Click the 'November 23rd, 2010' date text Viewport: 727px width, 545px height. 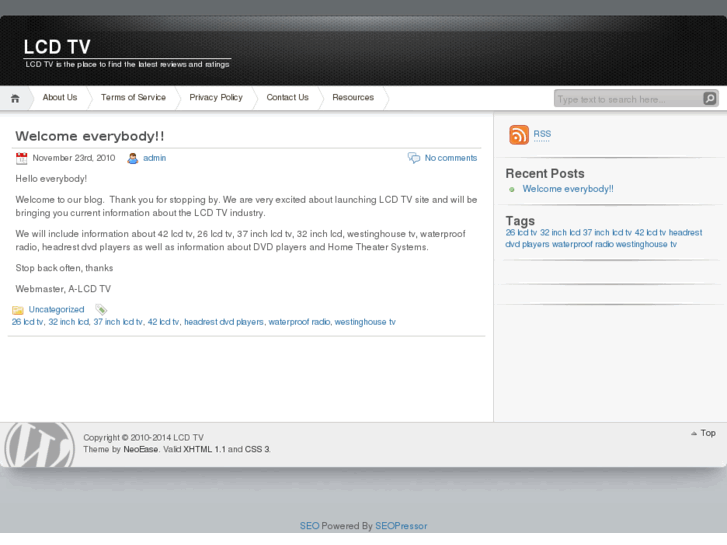(x=74, y=158)
